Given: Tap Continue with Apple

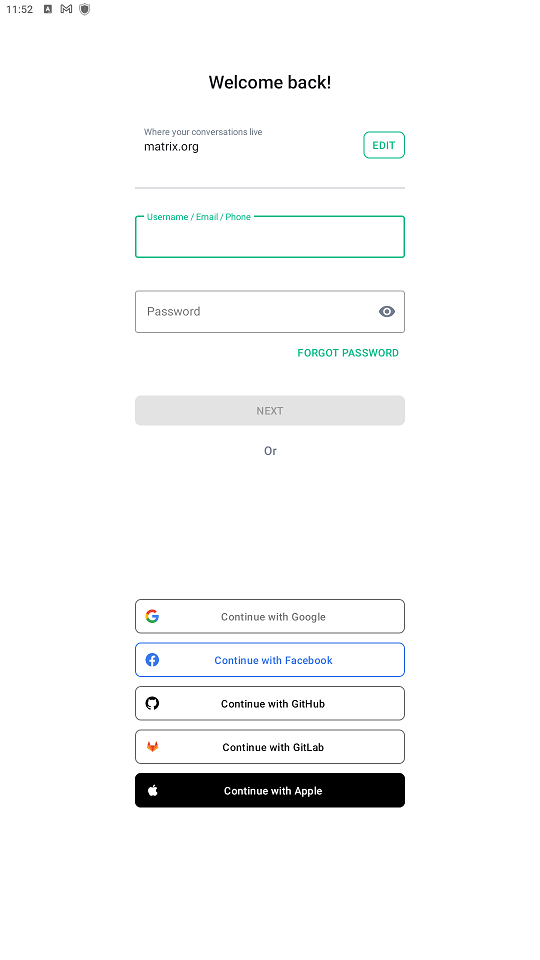Looking at the screenshot, I should pyautogui.click(x=270, y=790).
